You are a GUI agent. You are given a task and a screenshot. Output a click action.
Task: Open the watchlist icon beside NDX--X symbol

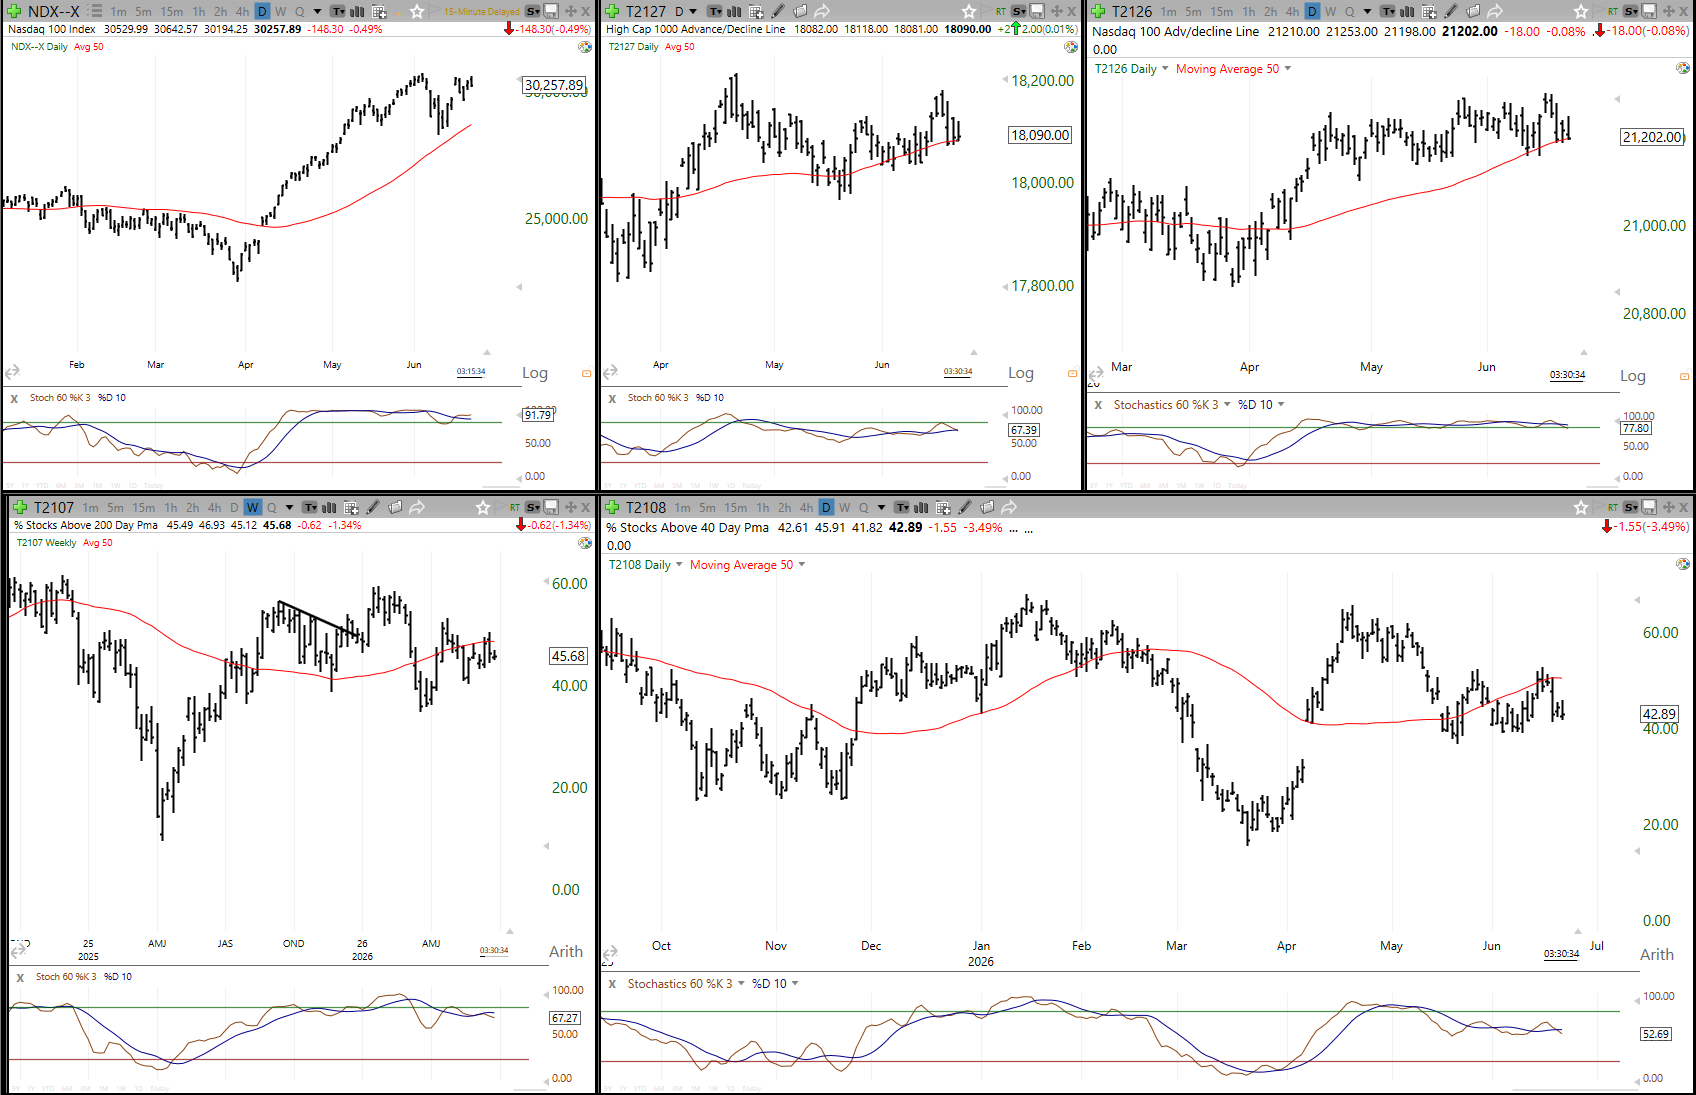(96, 11)
